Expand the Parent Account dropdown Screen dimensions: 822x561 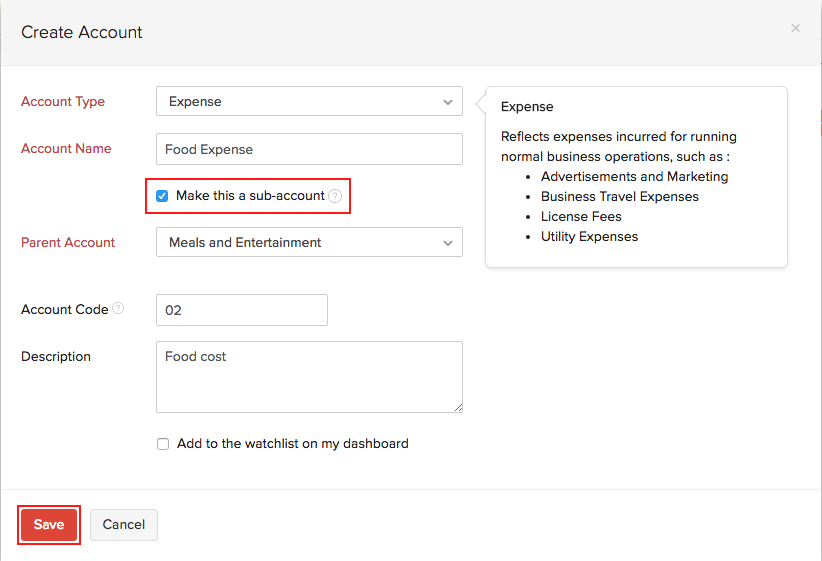tap(309, 242)
